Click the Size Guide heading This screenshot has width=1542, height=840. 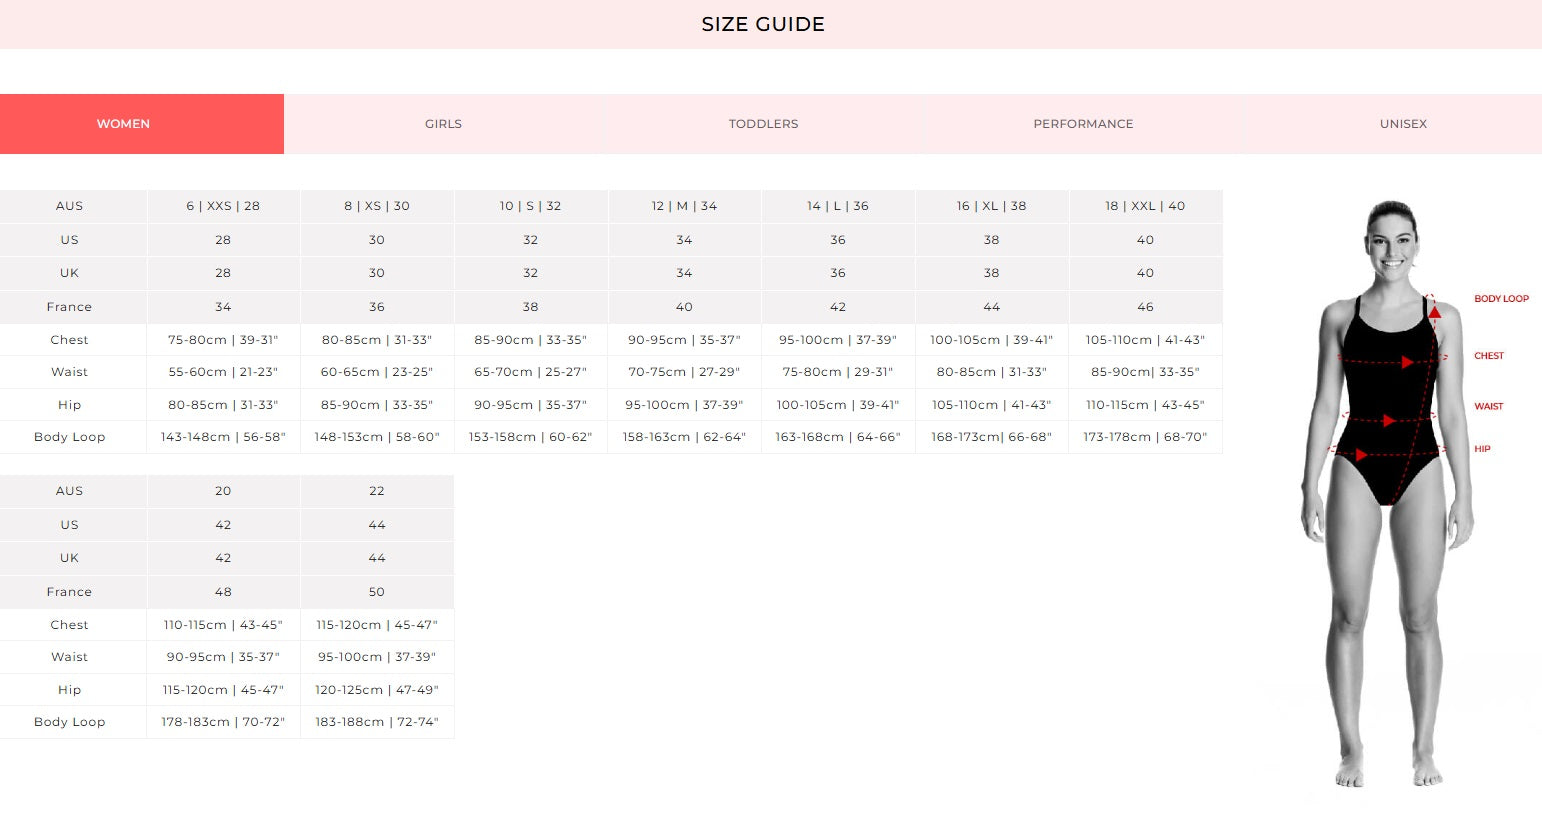point(763,24)
